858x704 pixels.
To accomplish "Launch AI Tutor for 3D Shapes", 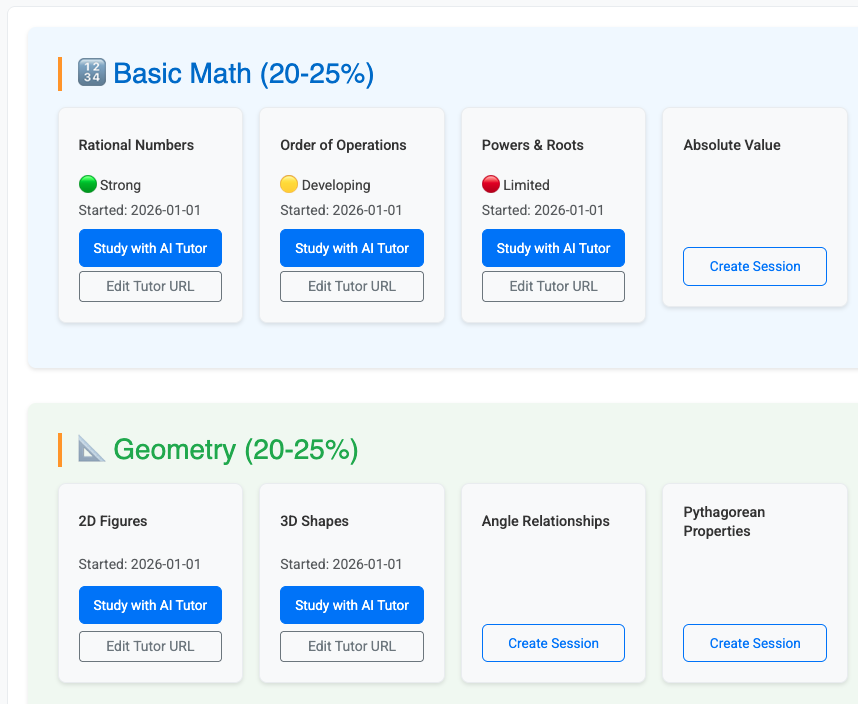I will (352, 605).
